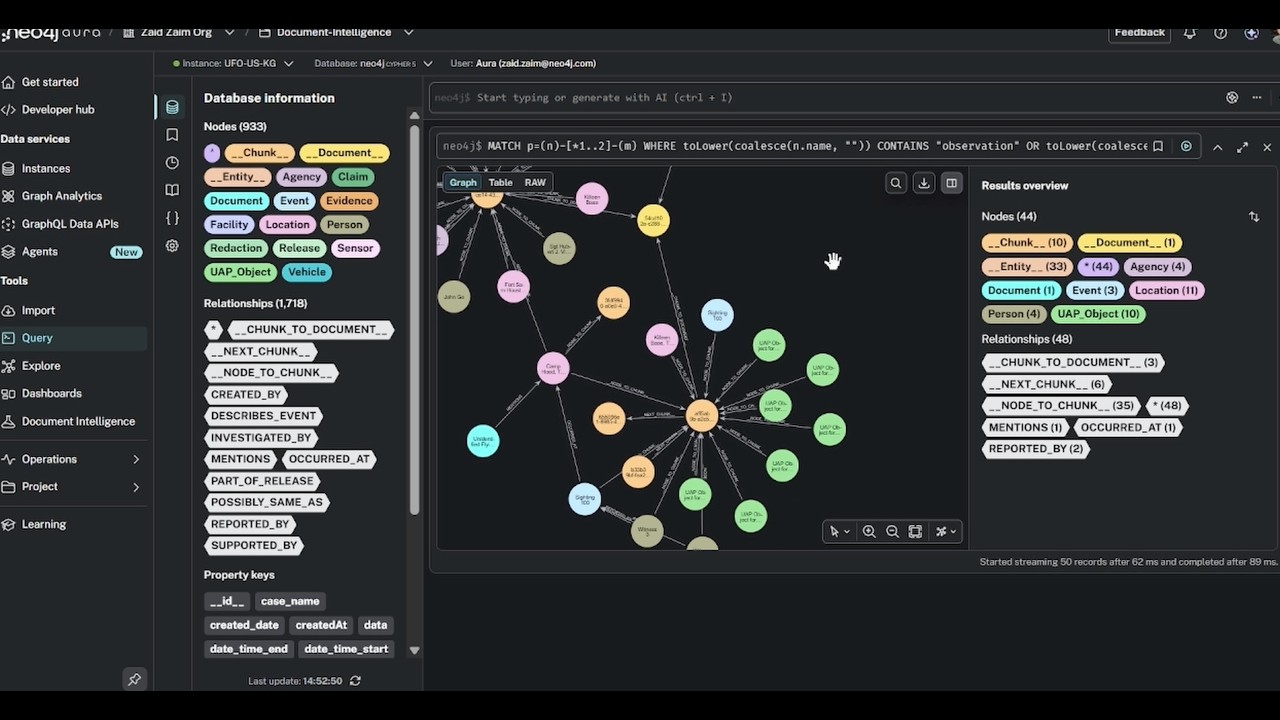Click the Feedback button

coord(1139,32)
